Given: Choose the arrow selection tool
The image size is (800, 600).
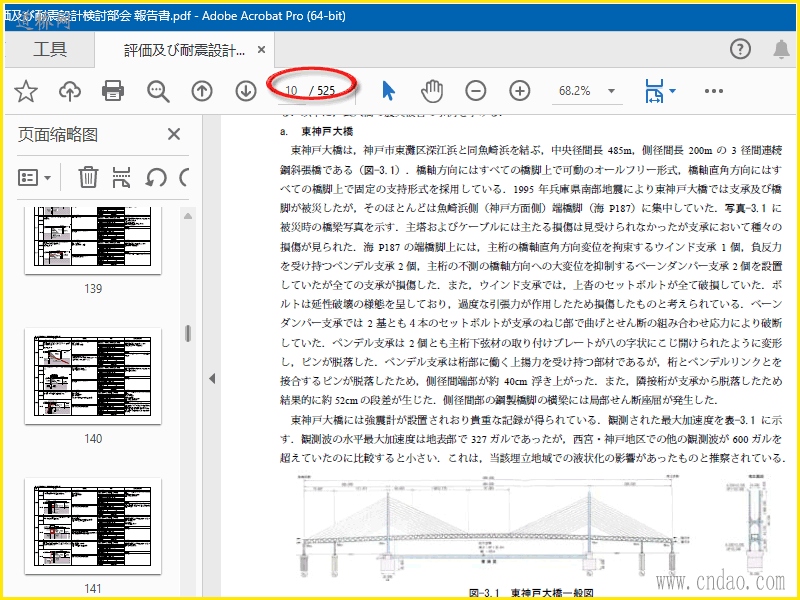Looking at the screenshot, I should (x=388, y=91).
